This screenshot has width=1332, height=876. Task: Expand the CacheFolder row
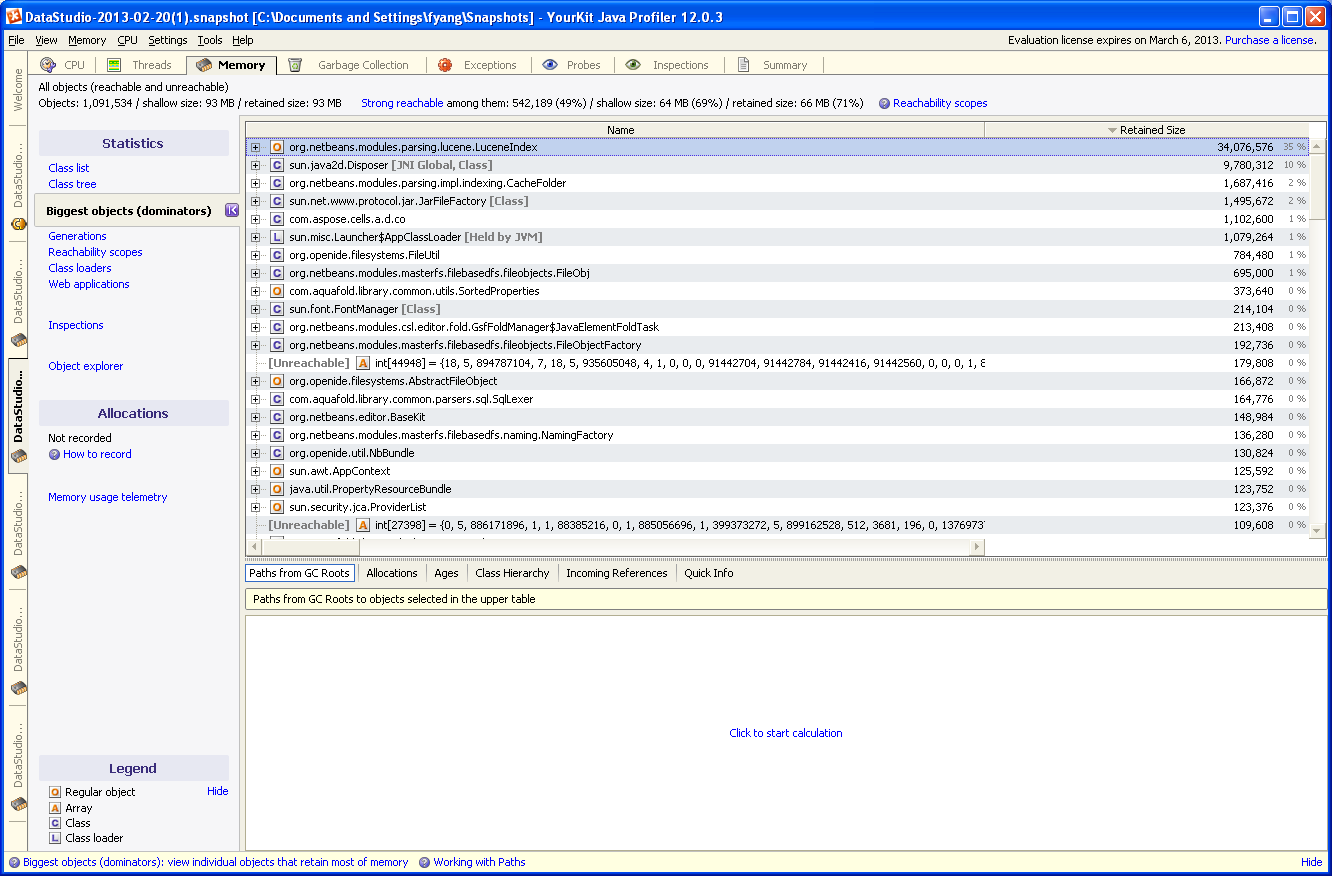click(255, 183)
